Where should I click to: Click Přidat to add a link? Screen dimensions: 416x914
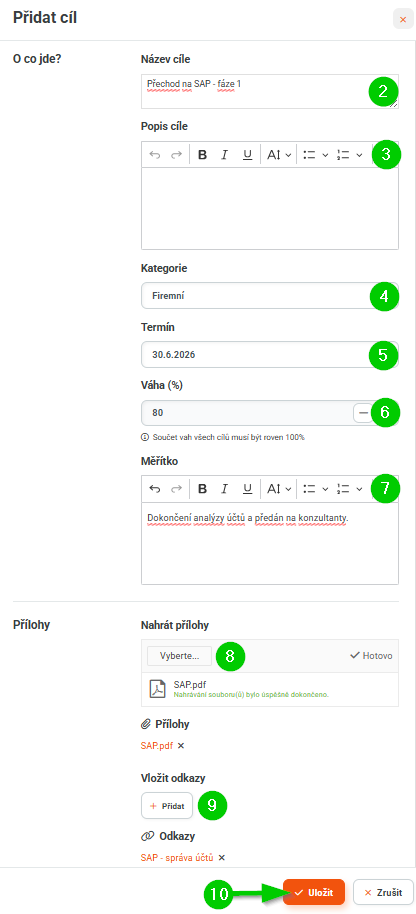click(167, 806)
